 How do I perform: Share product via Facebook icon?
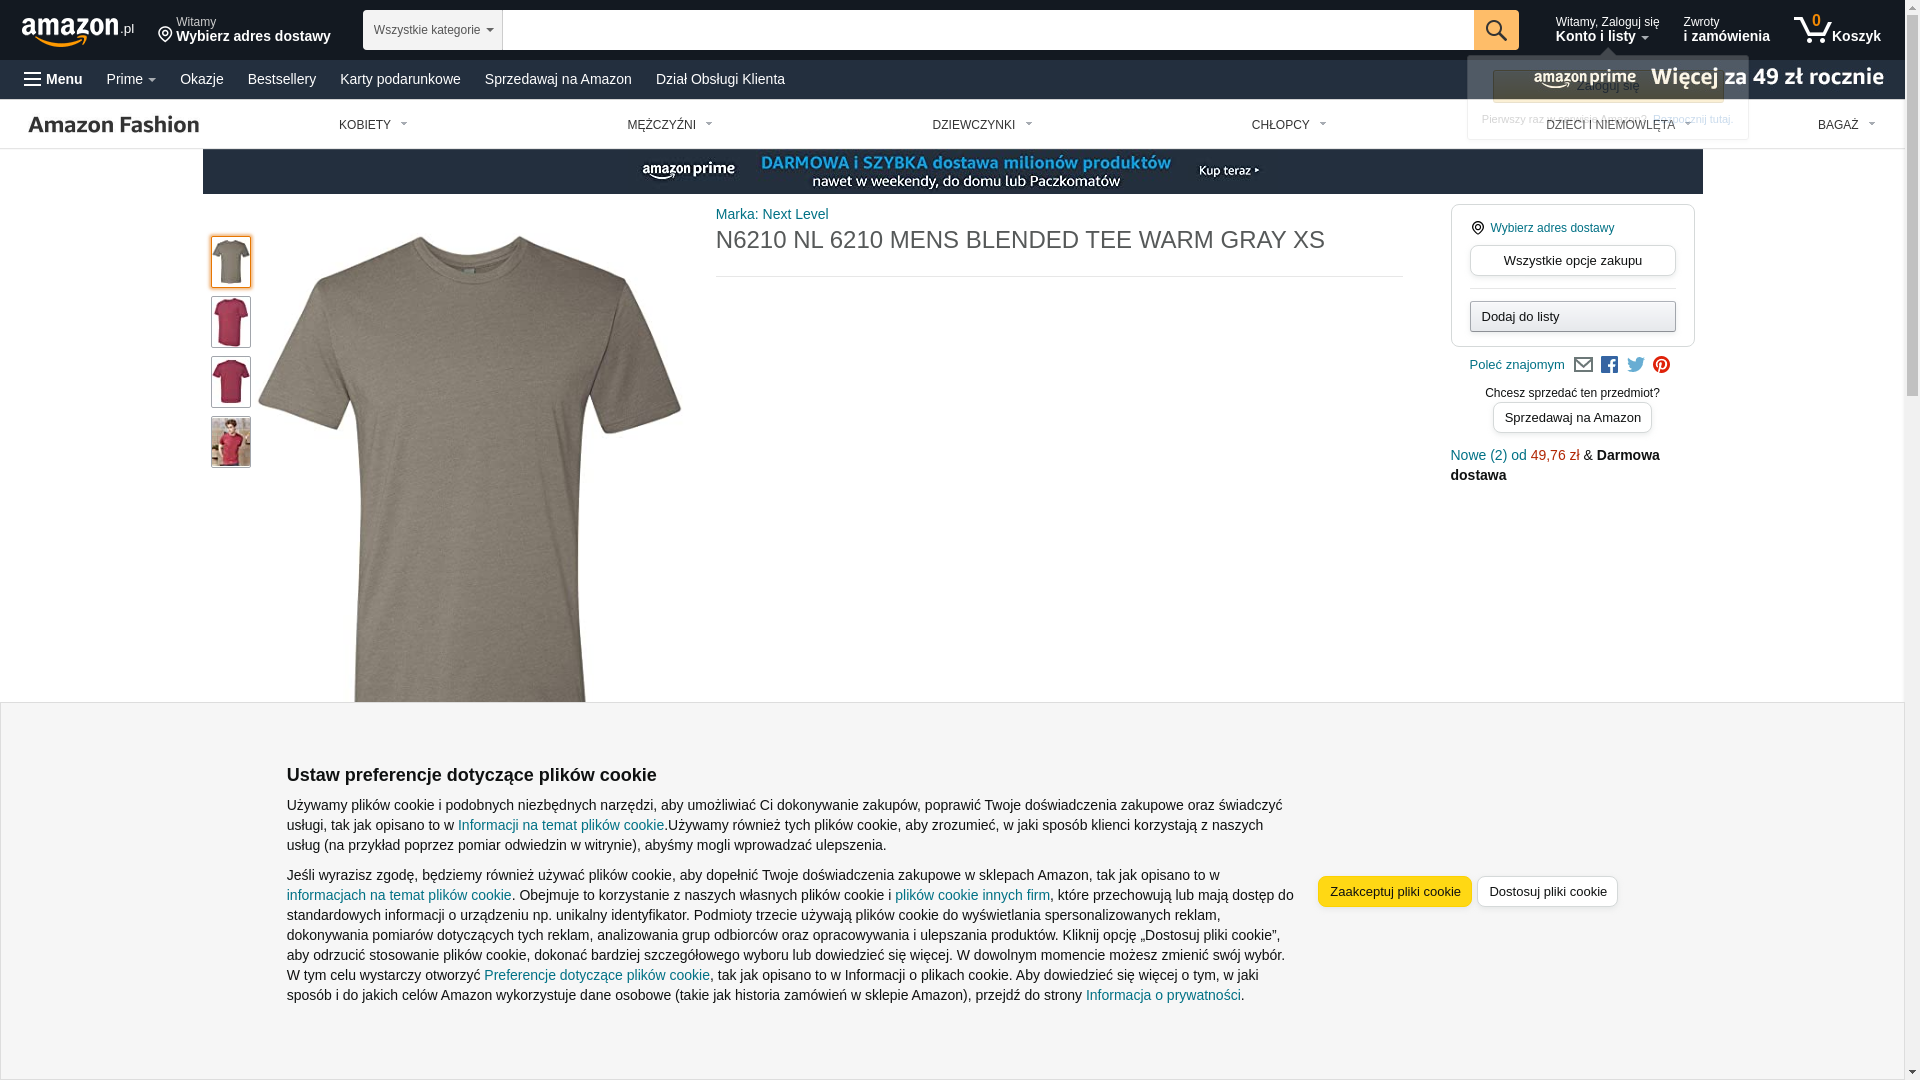[x=1609, y=365]
